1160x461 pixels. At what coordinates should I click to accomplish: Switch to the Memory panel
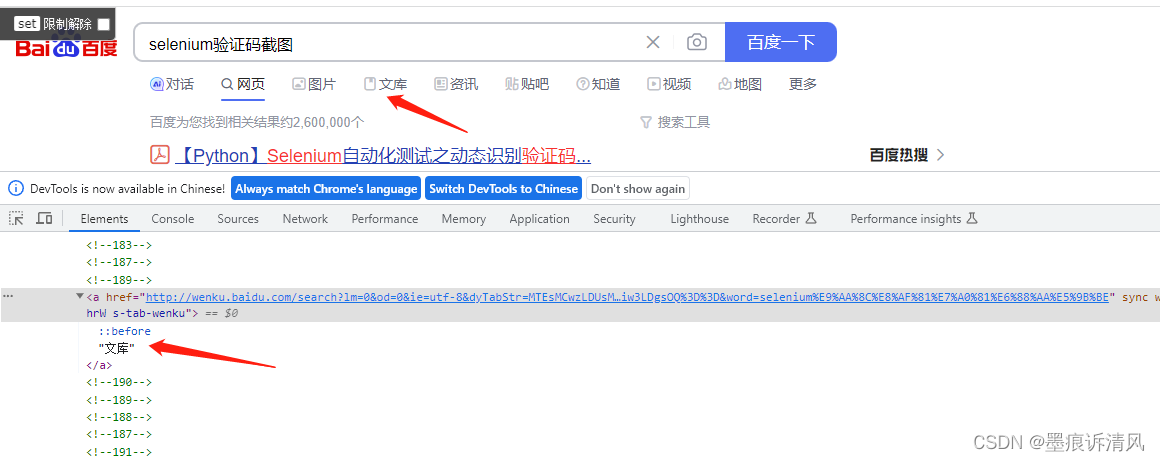[x=464, y=219]
